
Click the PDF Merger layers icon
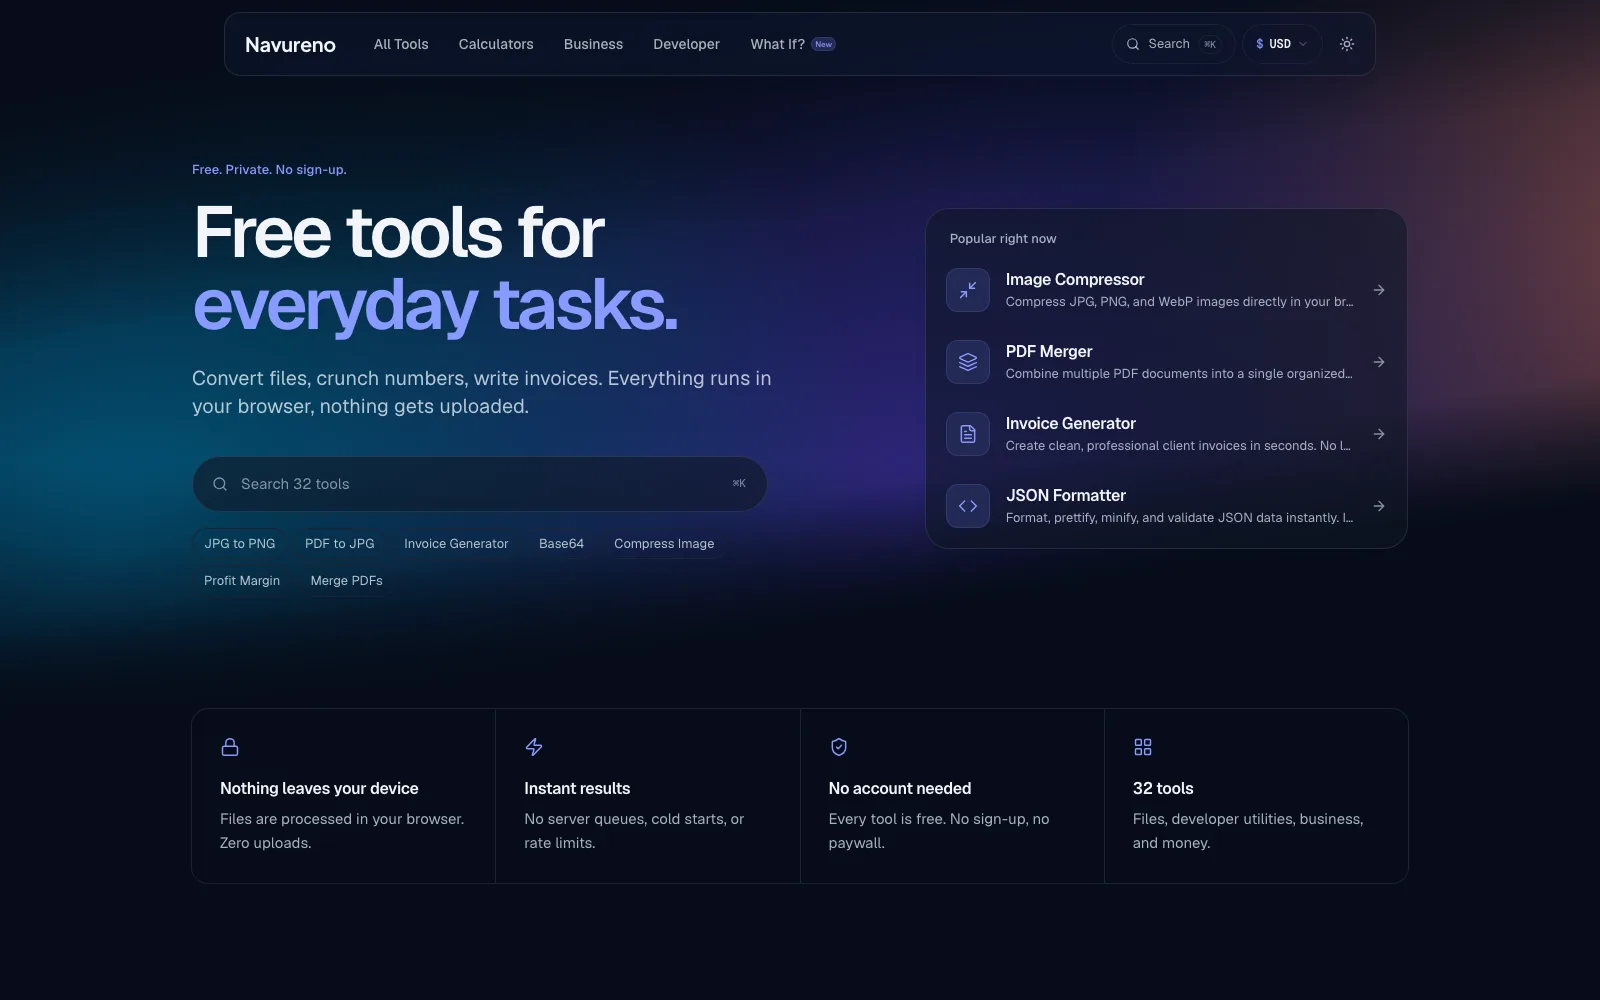pos(968,362)
